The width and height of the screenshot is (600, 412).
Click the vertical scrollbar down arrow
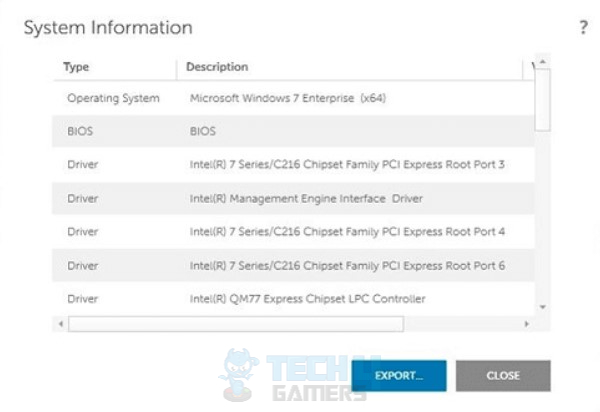pyautogui.click(x=543, y=307)
